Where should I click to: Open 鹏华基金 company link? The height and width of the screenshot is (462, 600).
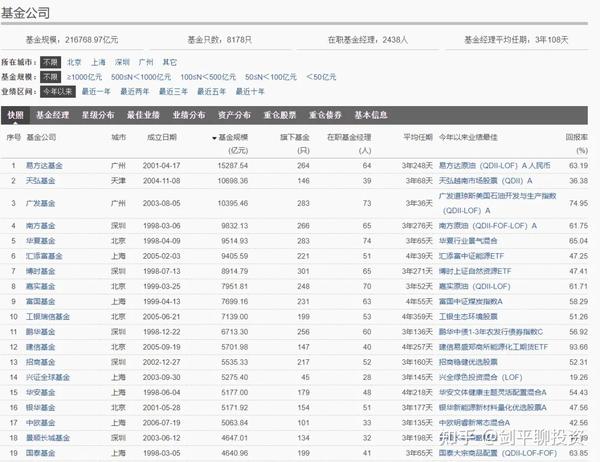point(41,332)
